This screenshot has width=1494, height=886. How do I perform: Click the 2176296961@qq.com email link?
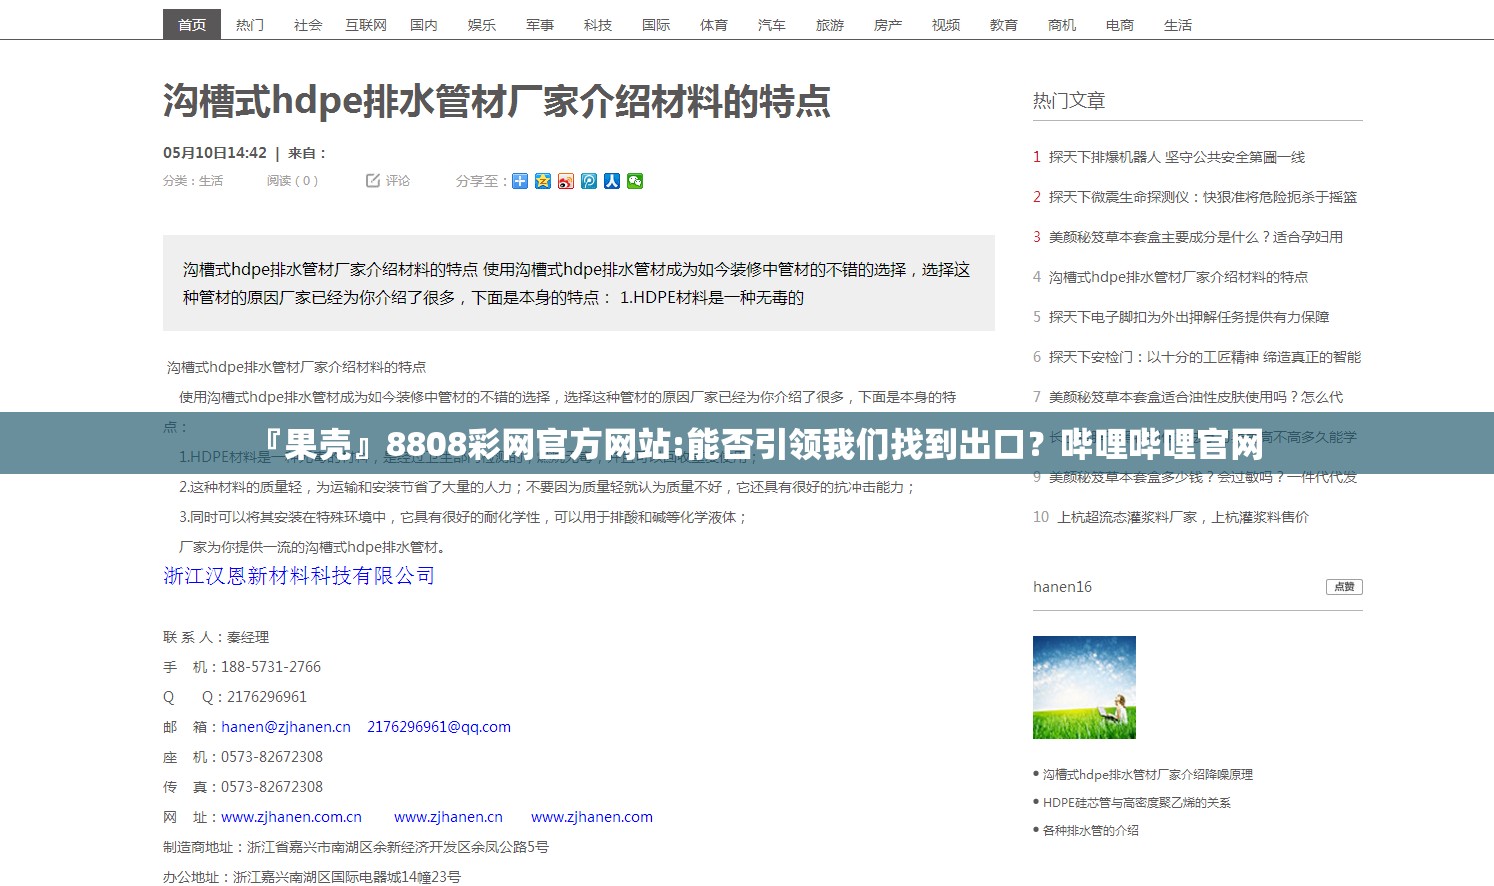click(x=439, y=727)
